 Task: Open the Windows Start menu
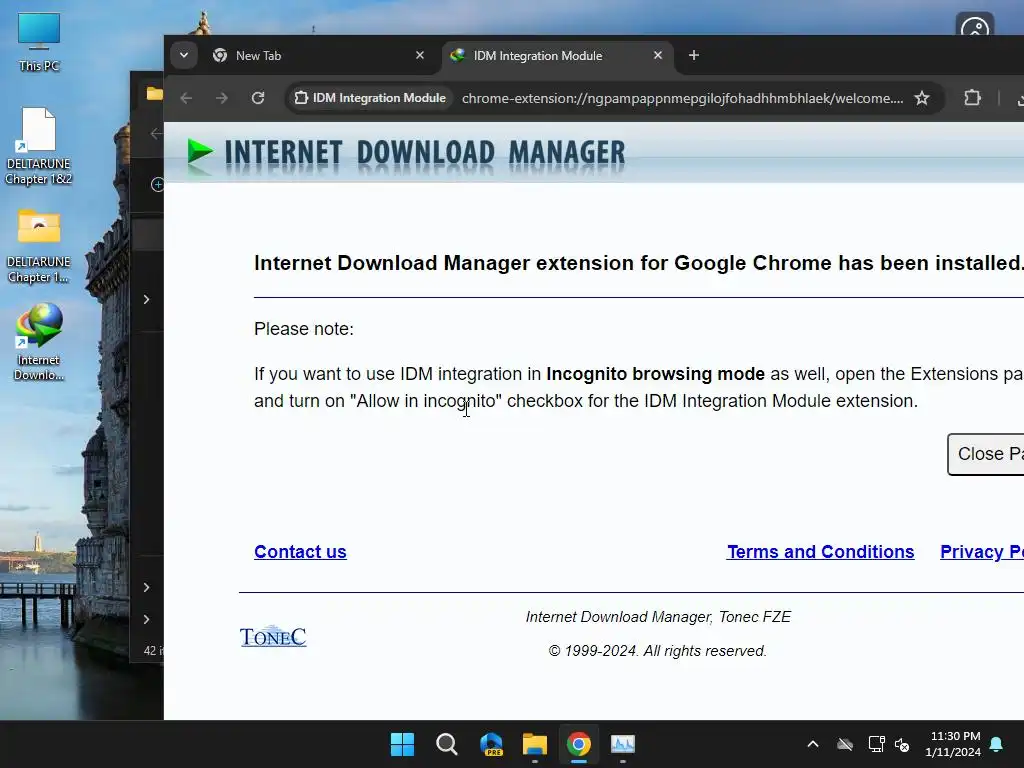[x=402, y=744]
